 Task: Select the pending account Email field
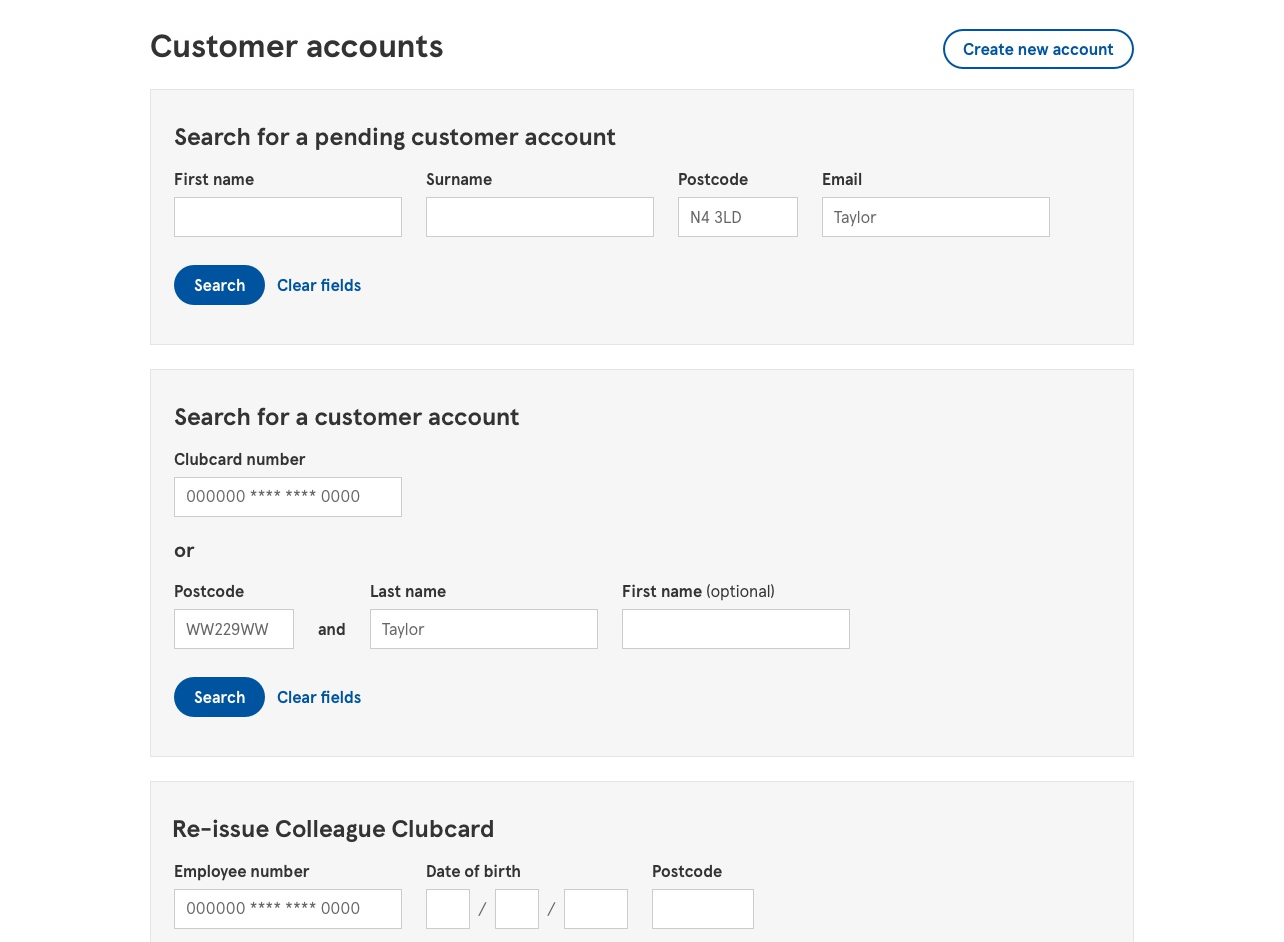tap(936, 217)
